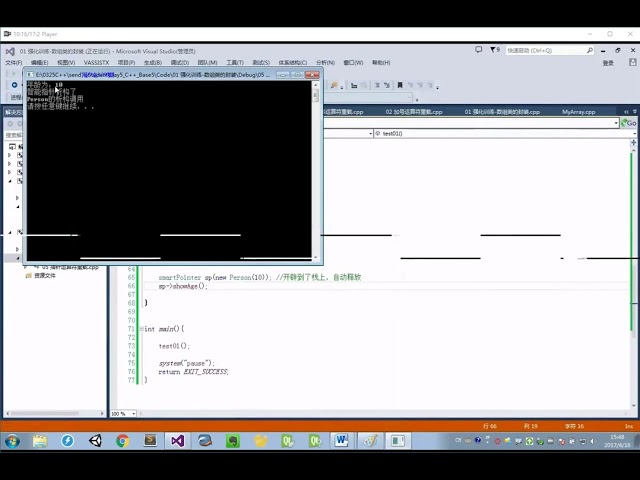Viewport: 640px width, 480px height.
Task: Open the VASSISTX menu
Action: pos(96,63)
